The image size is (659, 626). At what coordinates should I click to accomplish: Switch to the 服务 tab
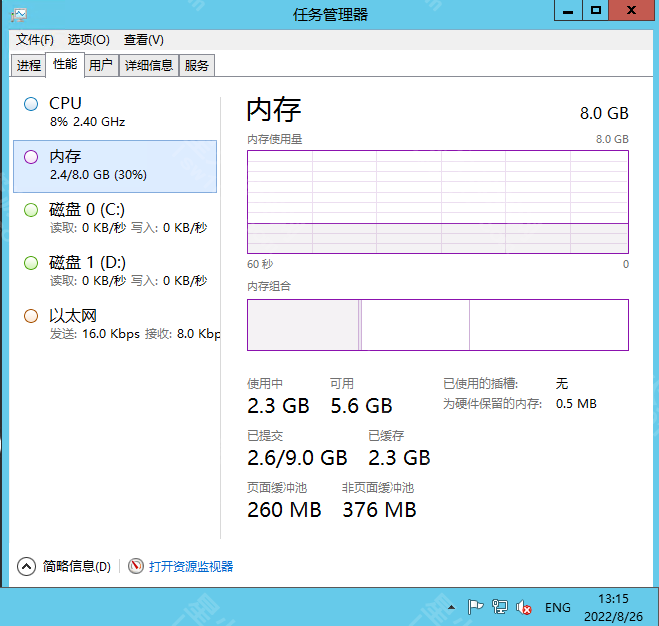197,66
